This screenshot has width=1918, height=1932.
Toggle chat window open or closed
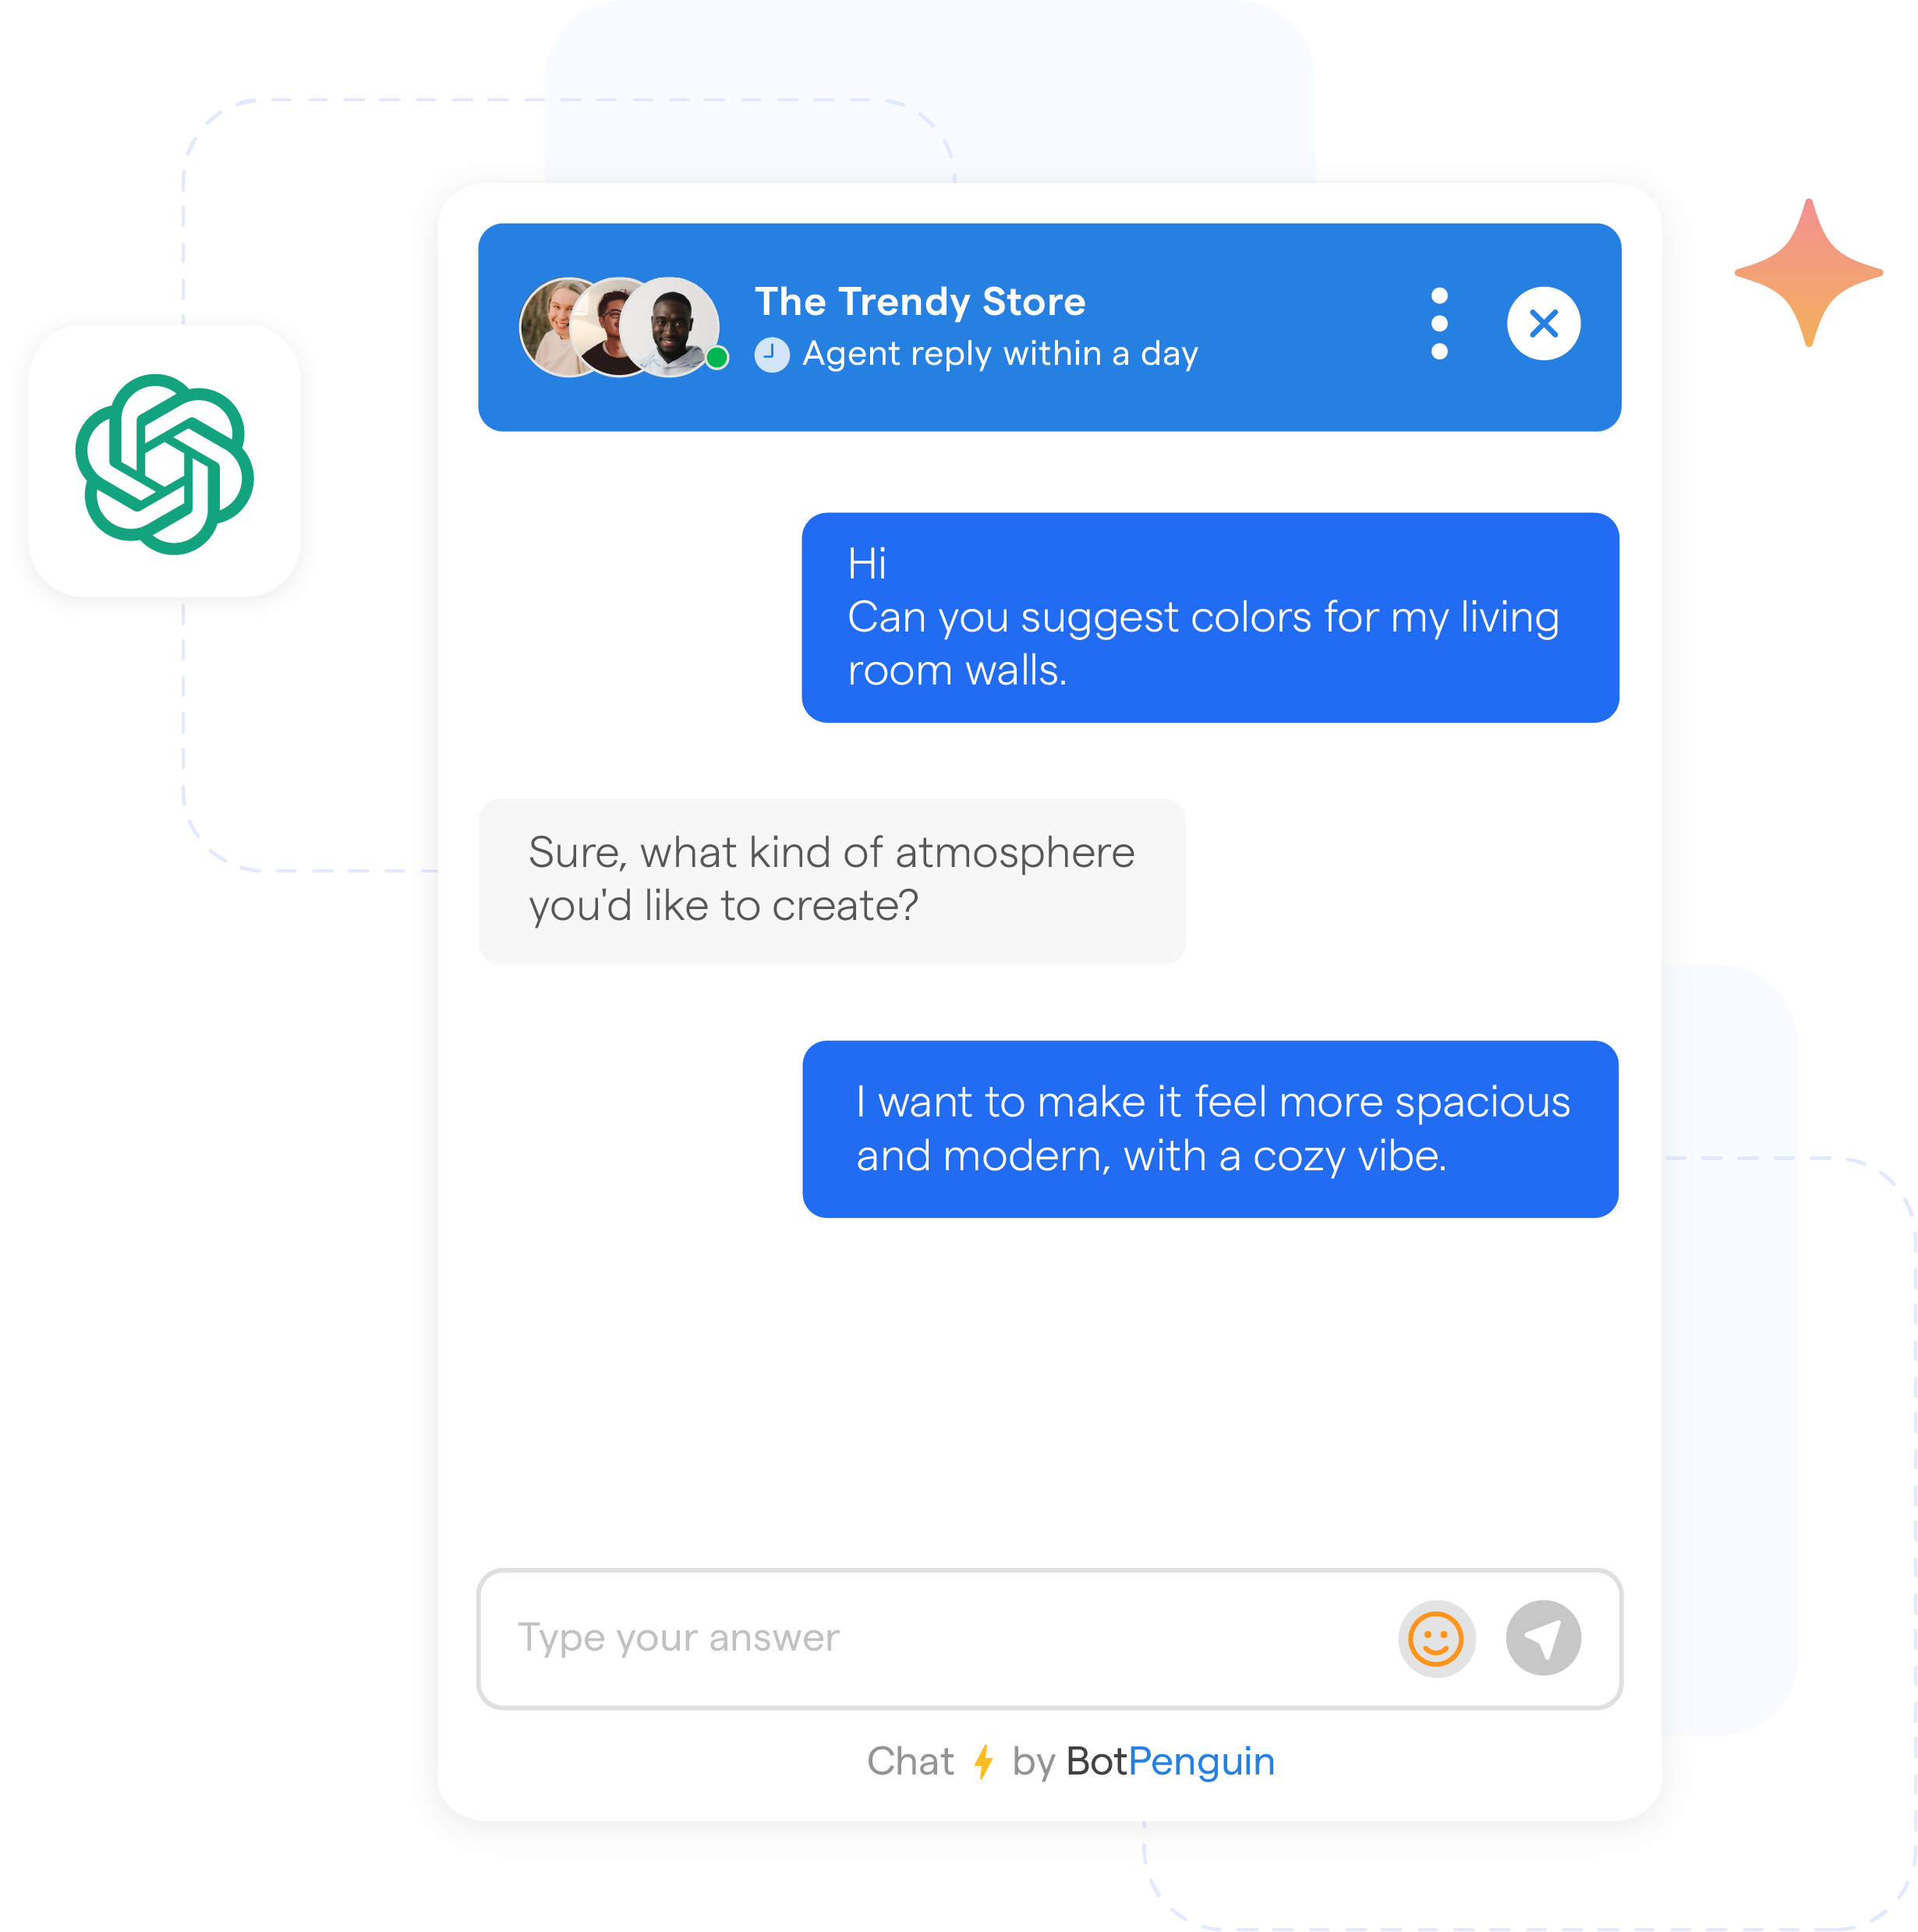pyautogui.click(x=1542, y=325)
